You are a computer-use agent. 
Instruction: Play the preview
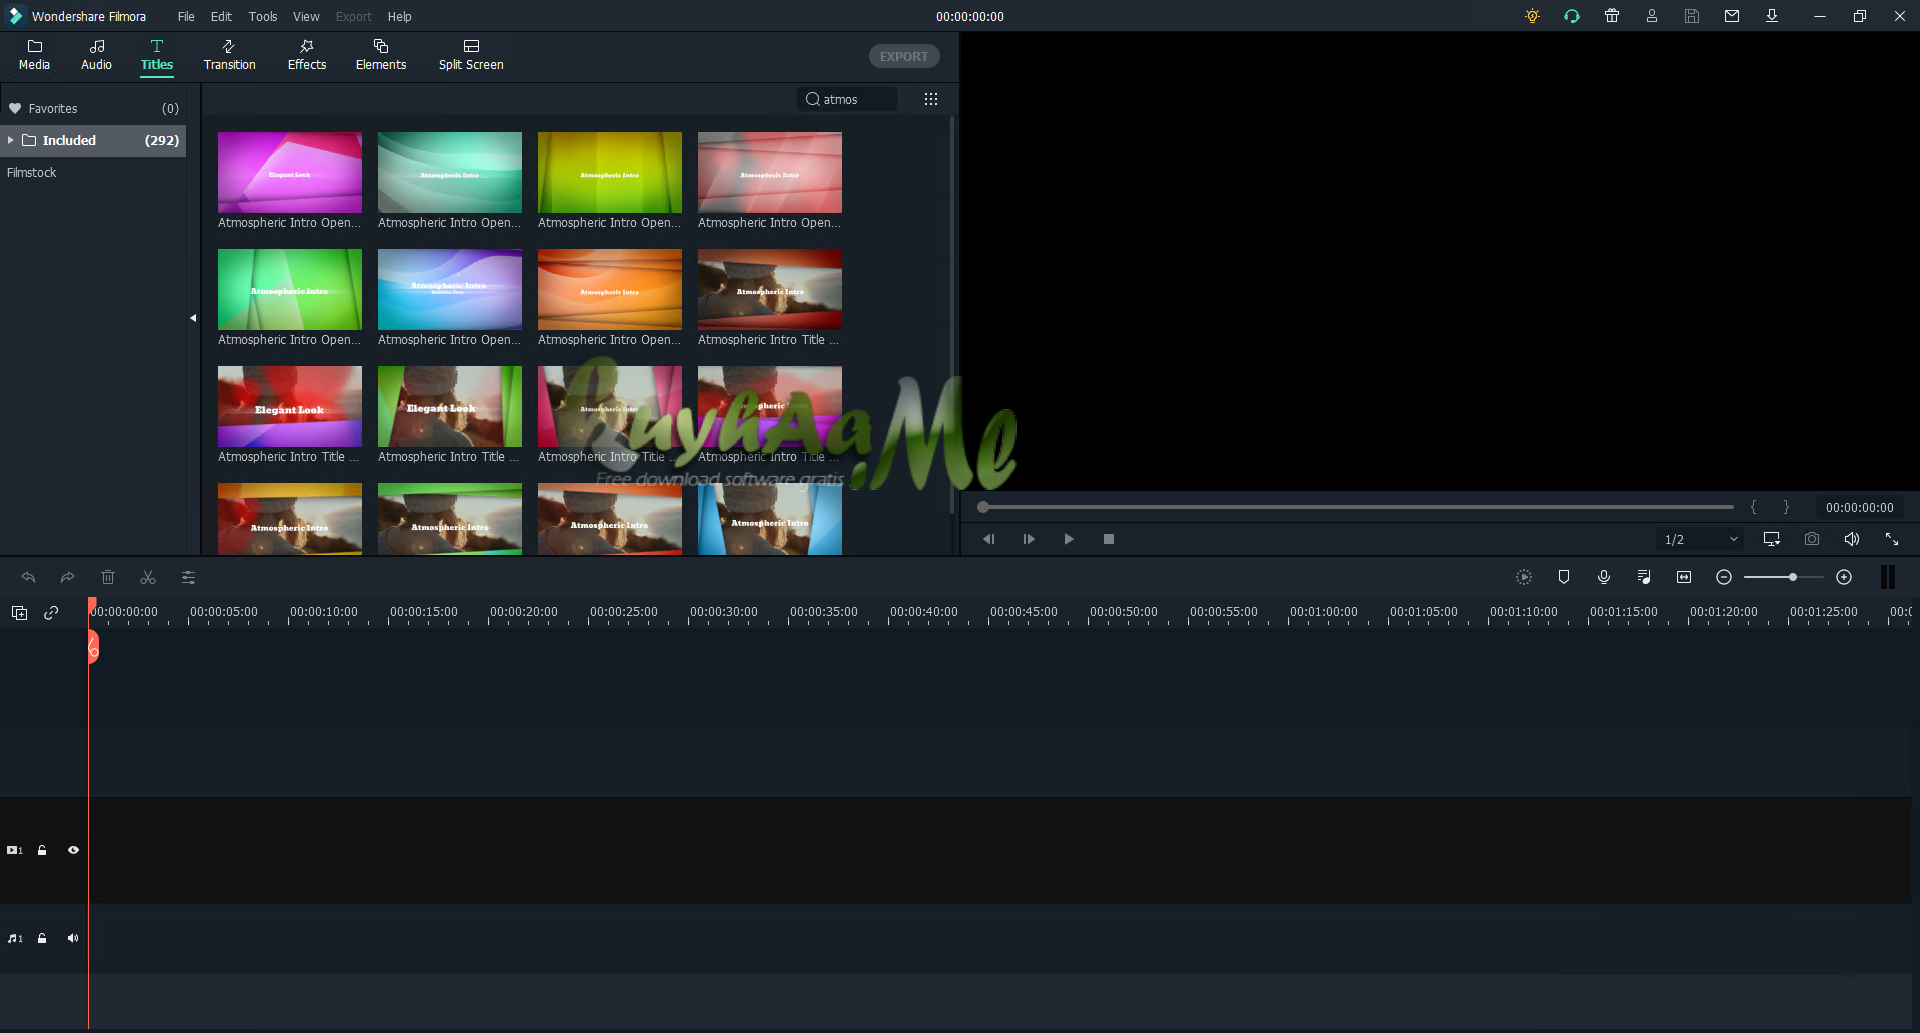tap(1069, 539)
